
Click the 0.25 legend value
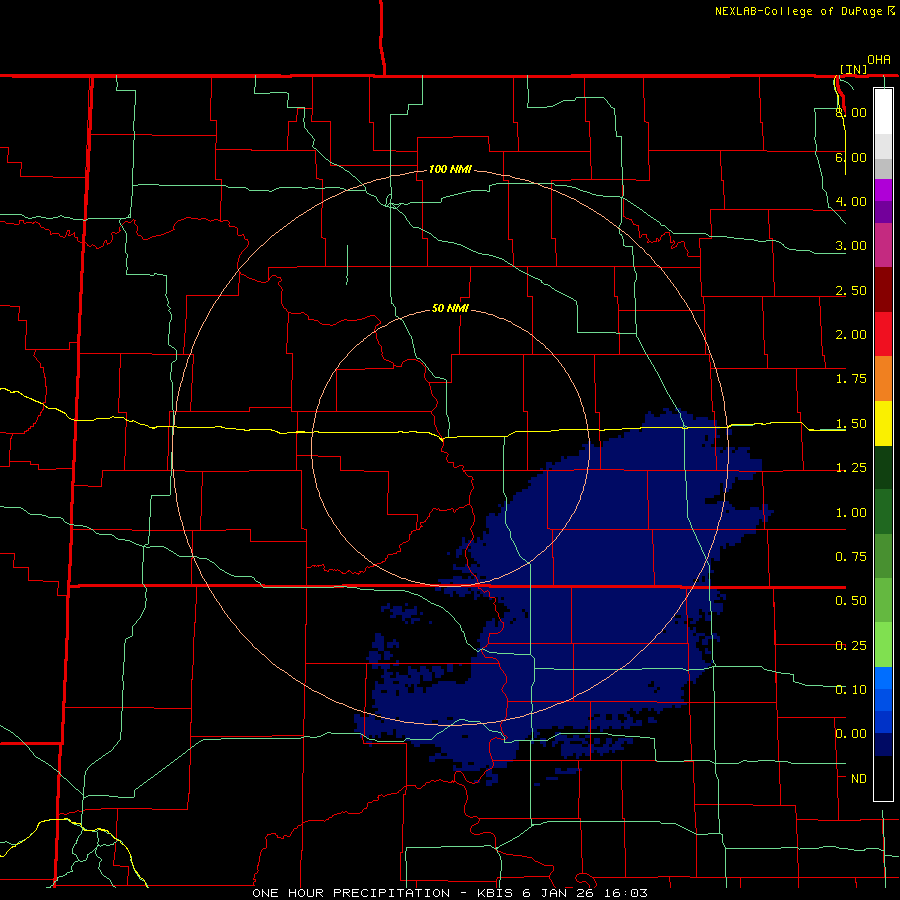point(851,646)
